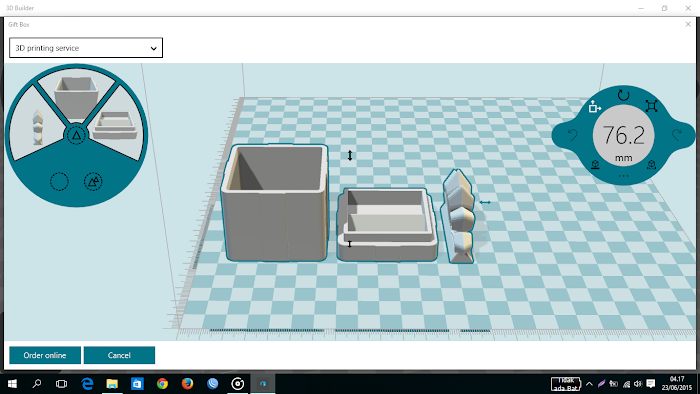The image size is (700, 394).
Task: Launch Firefox from taskbar
Action: pyautogui.click(x=188, y=383)
